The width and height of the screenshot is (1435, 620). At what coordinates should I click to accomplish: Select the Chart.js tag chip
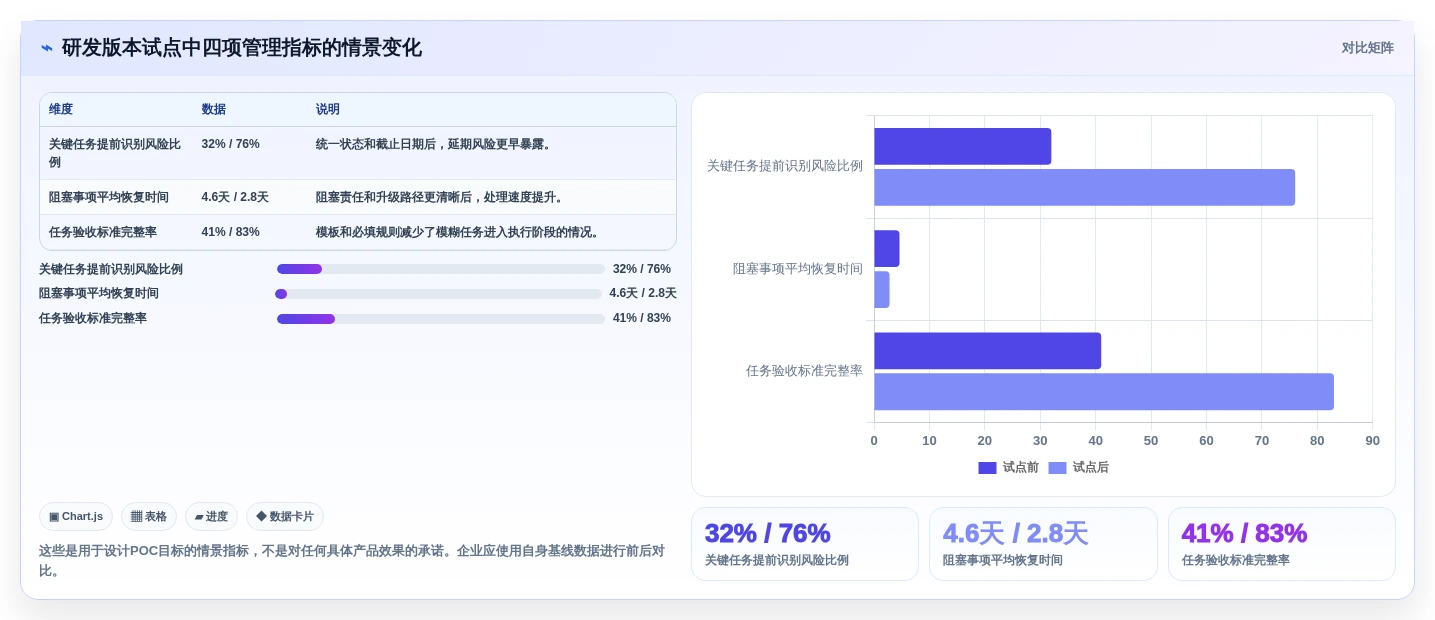click(76, 516)
